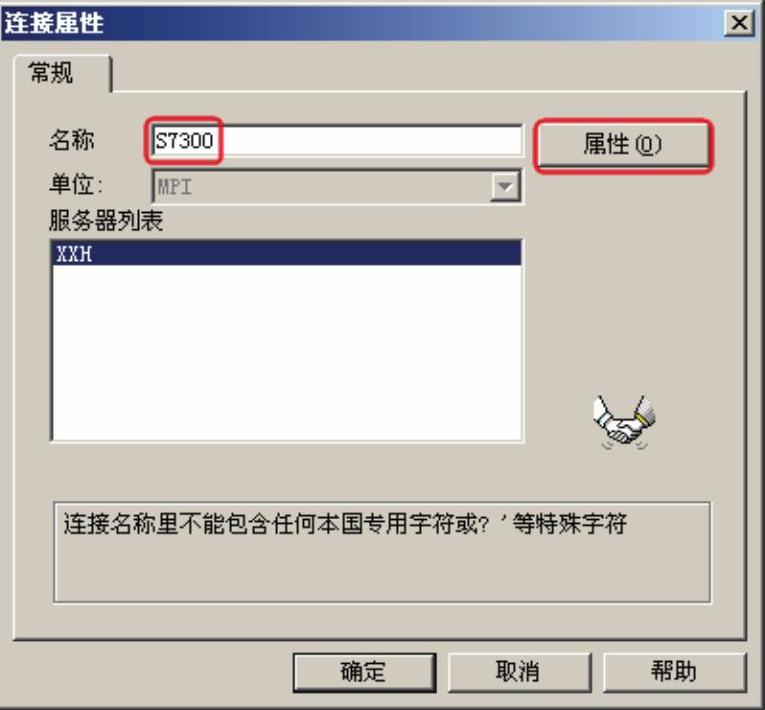765x710 pixels.
Task: Click the 名称 label
Action: click(x=72, y=140)
